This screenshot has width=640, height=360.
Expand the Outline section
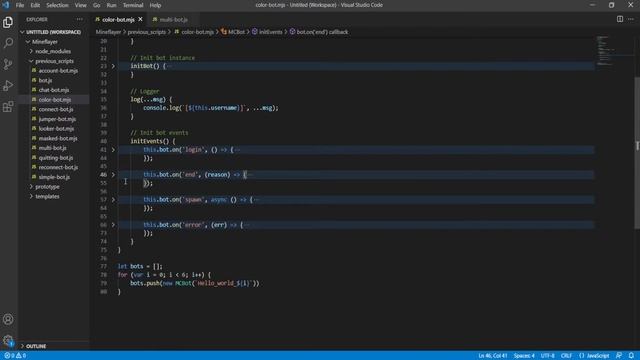click(x=36, y=346)
